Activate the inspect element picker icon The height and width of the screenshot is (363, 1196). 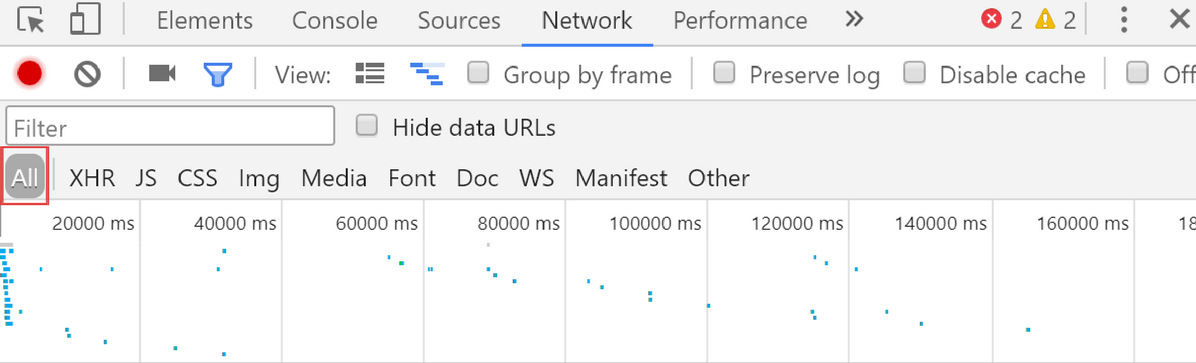31,20
